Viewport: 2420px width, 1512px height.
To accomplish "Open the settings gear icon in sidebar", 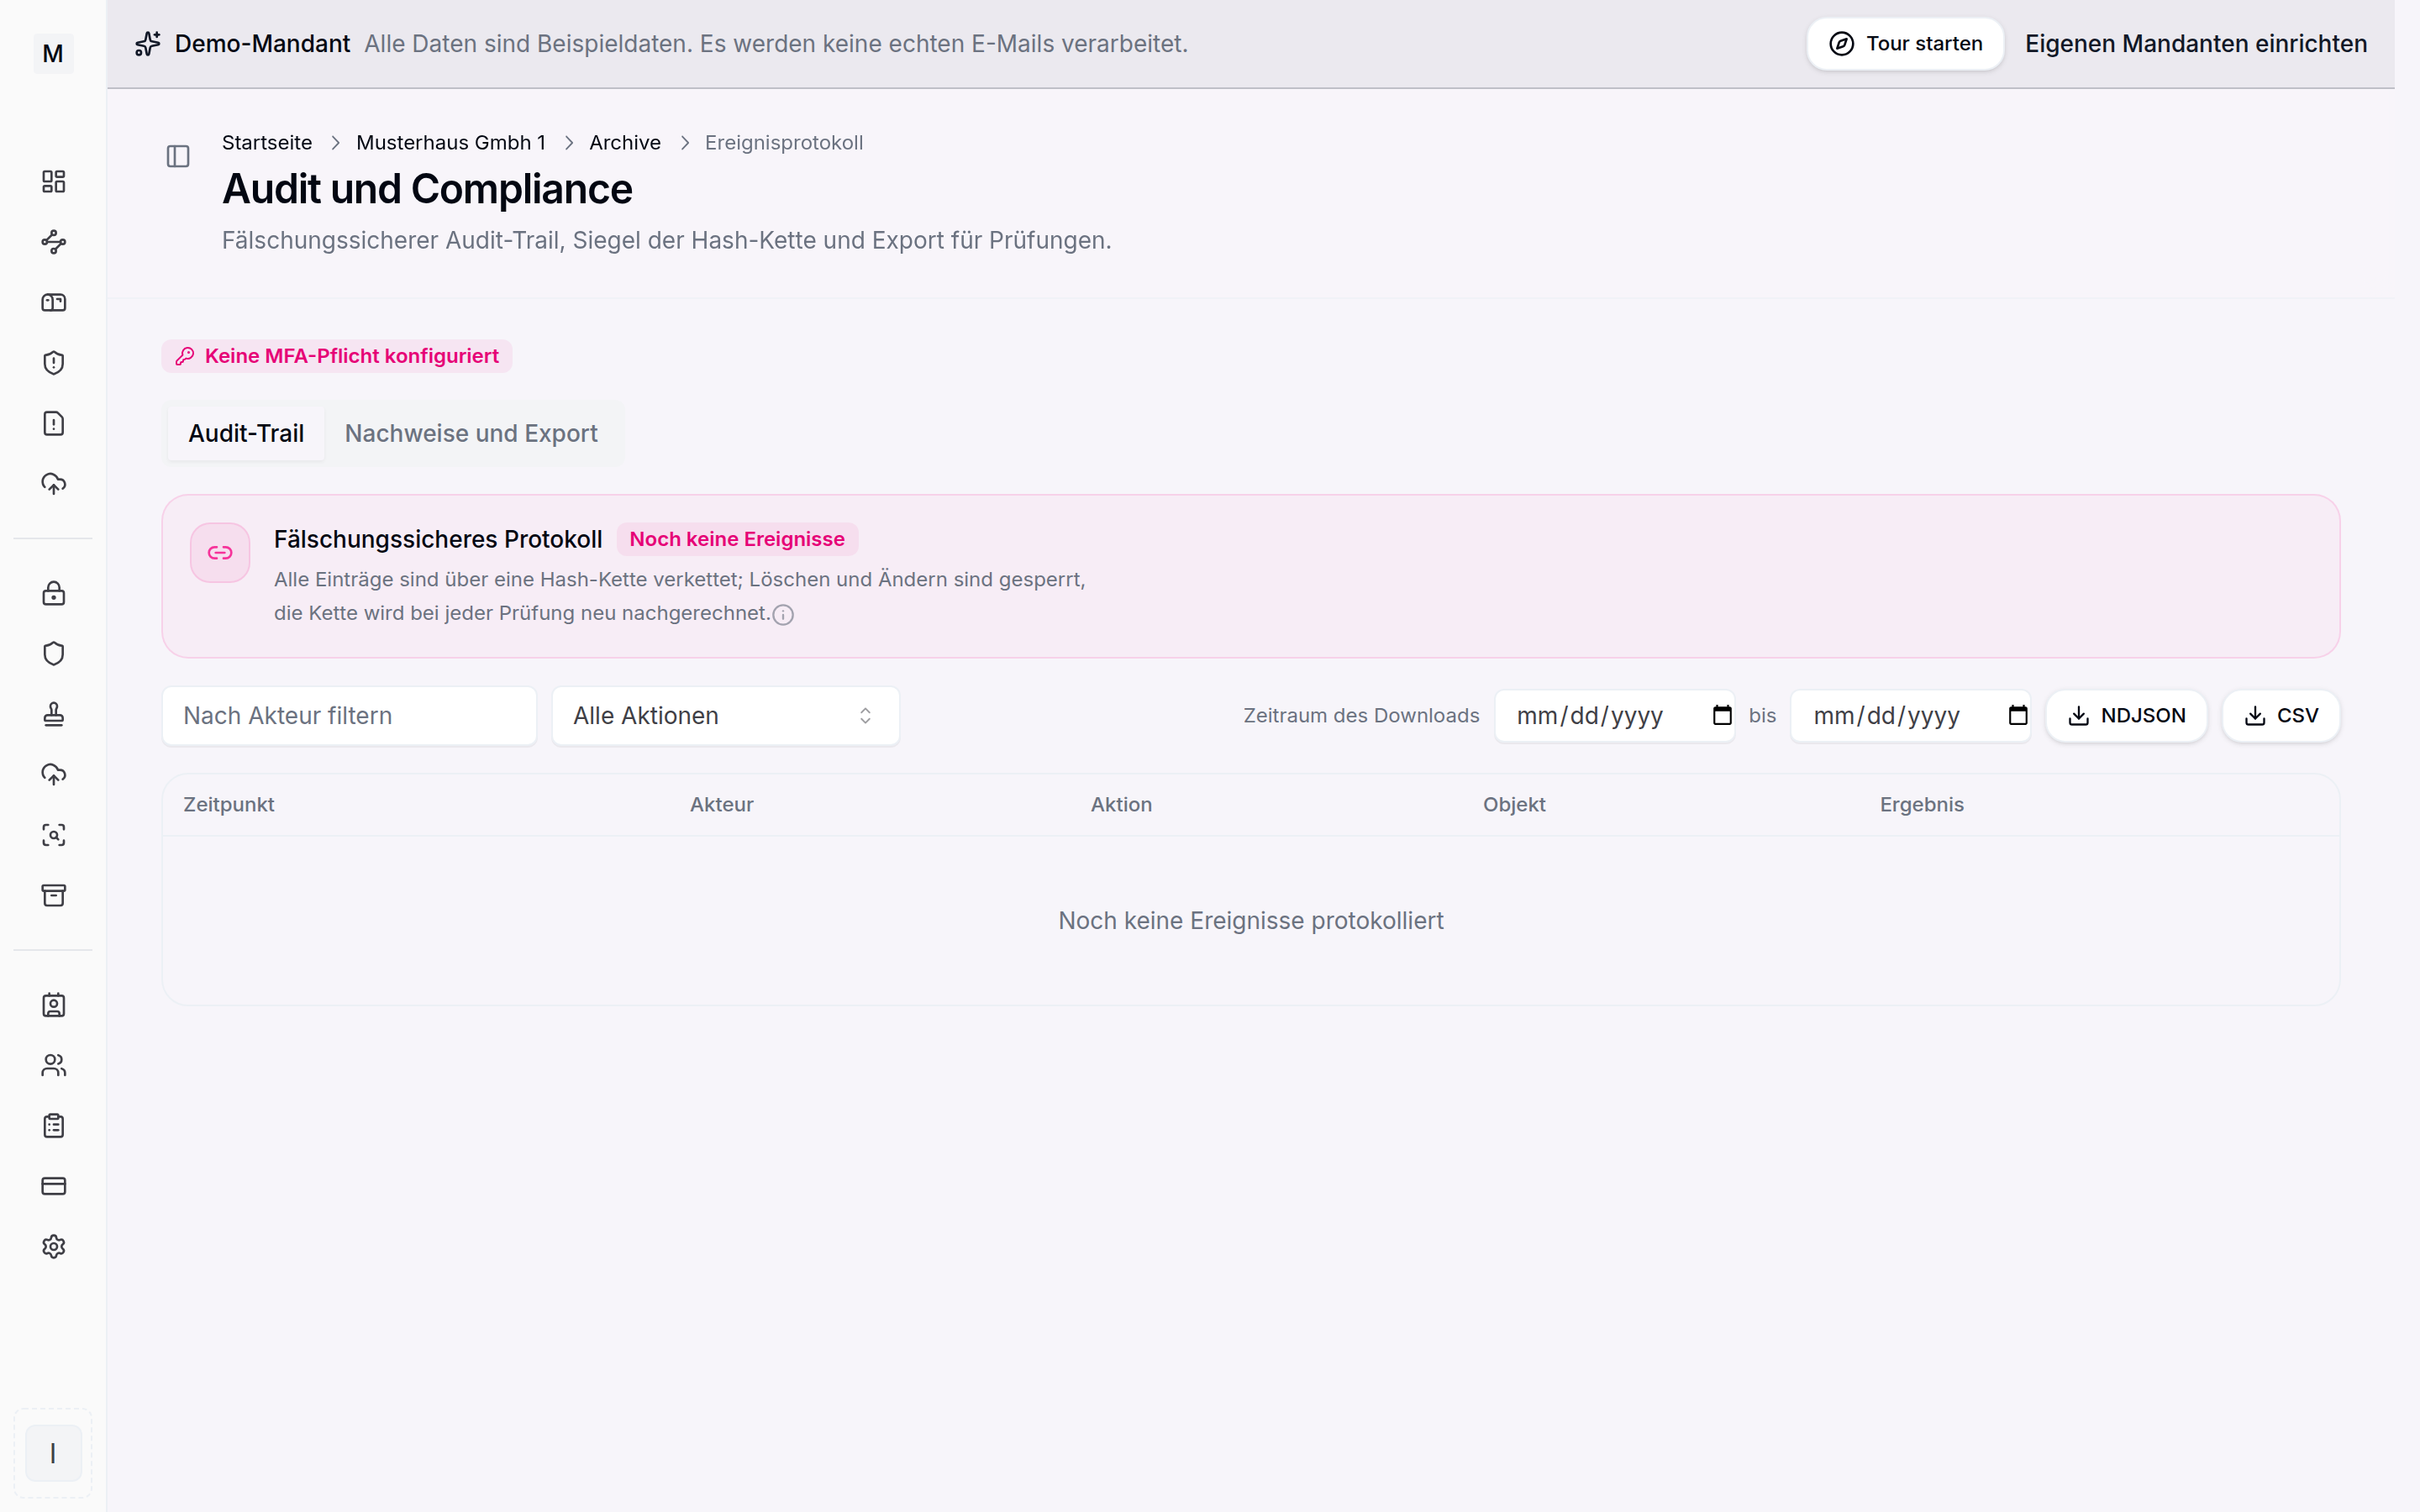I will coord(53,1247).
